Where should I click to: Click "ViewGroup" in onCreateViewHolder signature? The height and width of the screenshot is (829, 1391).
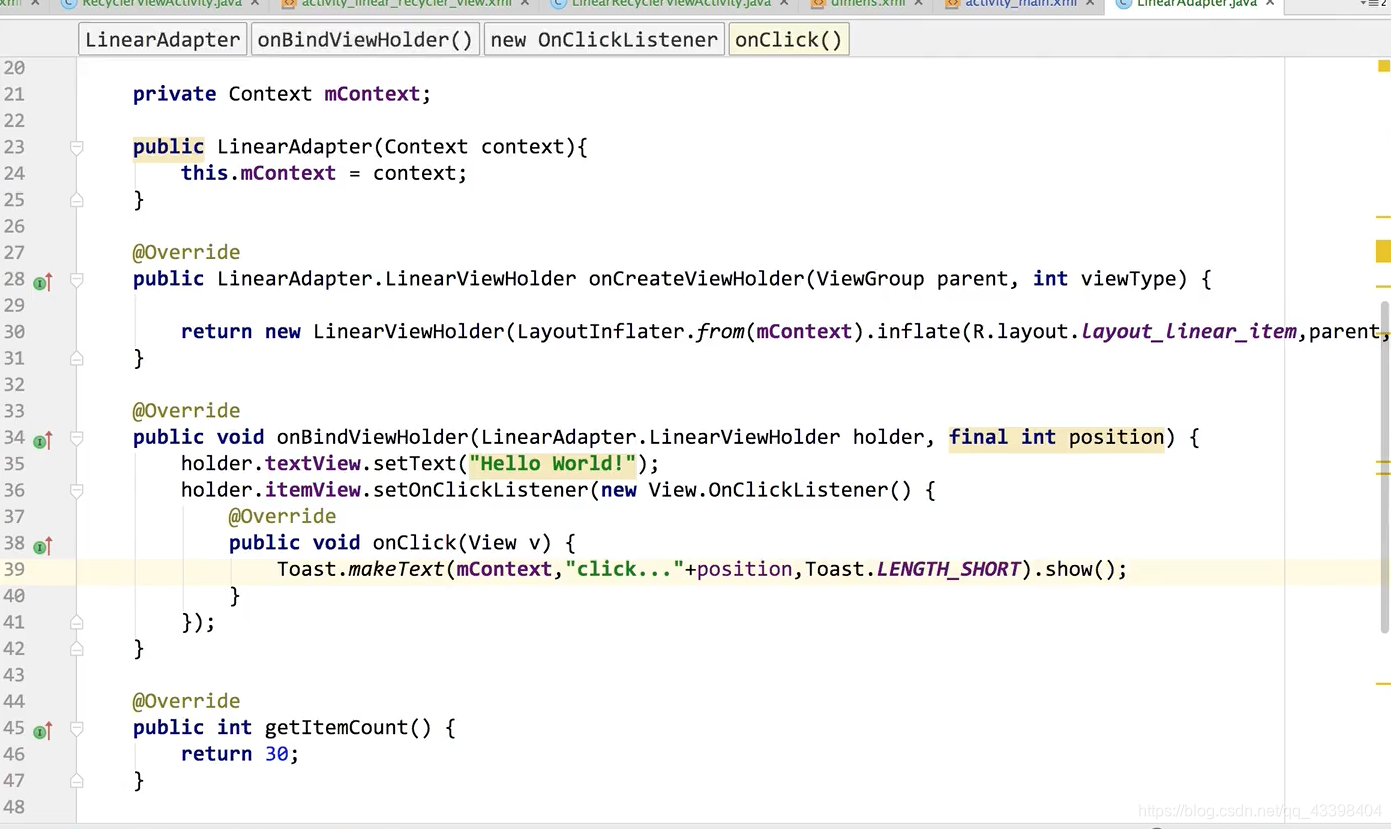[x=870, y=279]
